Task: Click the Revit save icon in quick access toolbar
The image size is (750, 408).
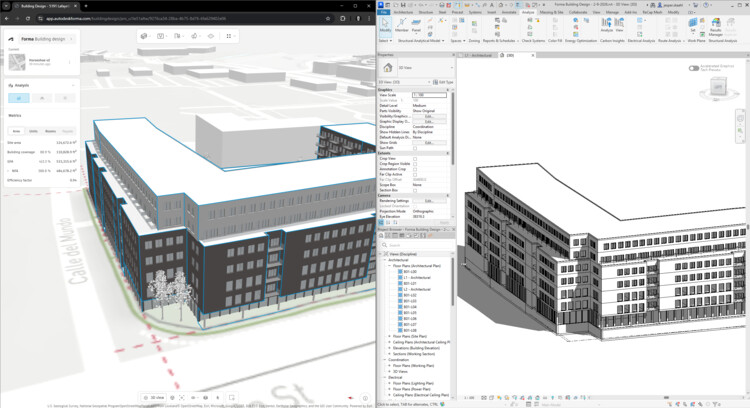Action: (x=405, y=5)
